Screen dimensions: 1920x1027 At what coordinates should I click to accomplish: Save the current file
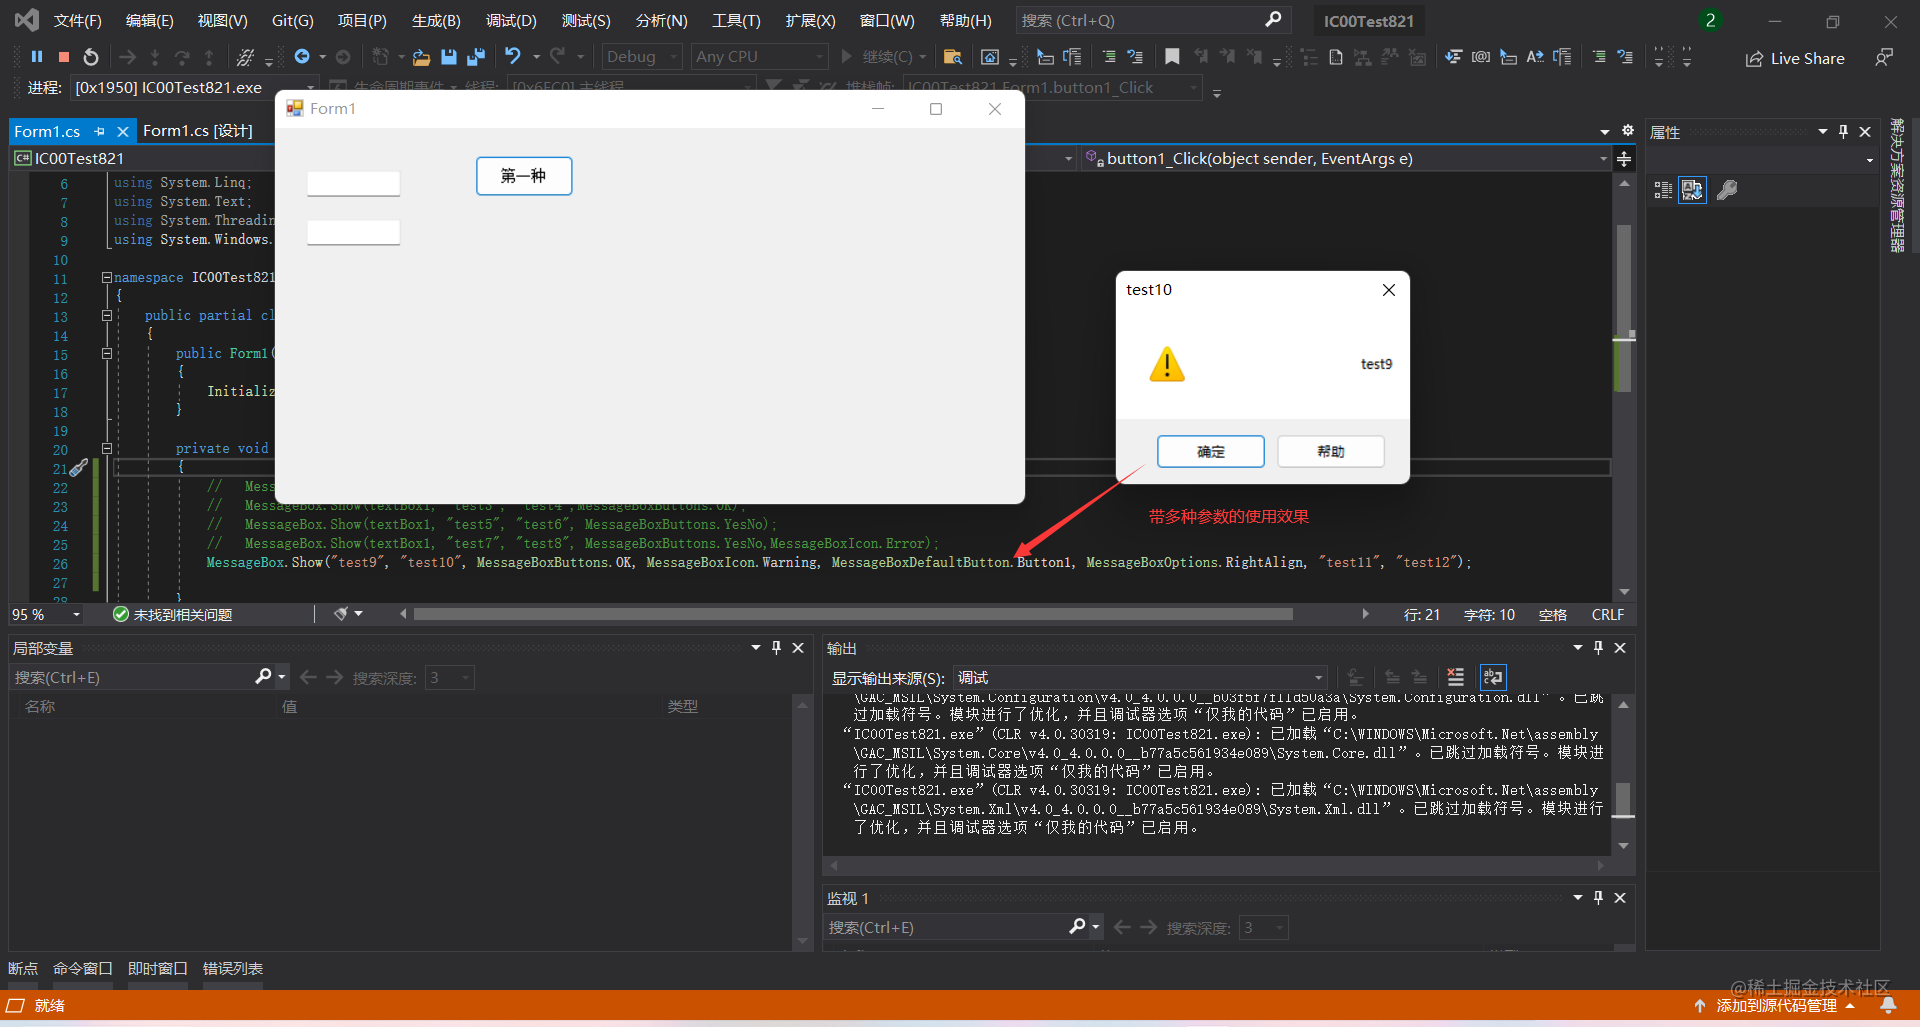449,57
